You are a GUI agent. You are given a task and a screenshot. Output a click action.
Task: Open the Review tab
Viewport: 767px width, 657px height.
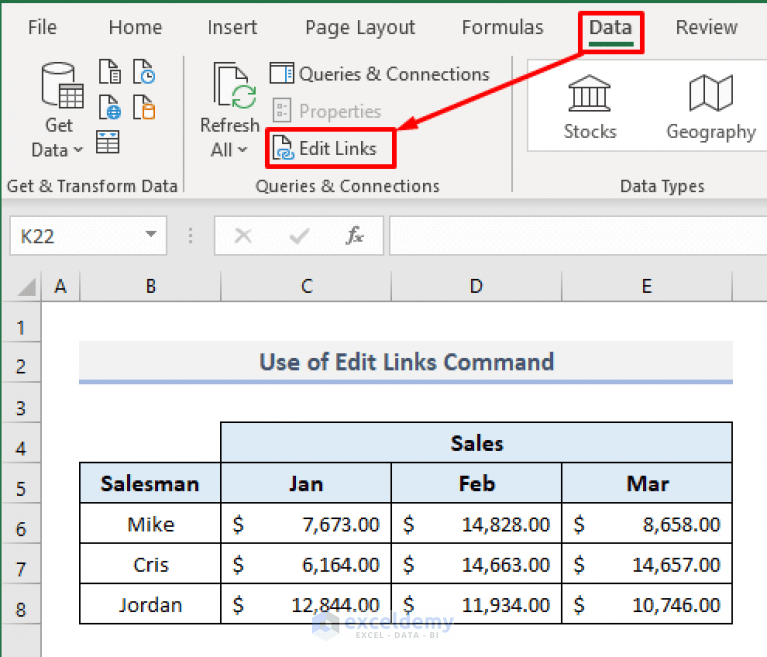[706, 27]
